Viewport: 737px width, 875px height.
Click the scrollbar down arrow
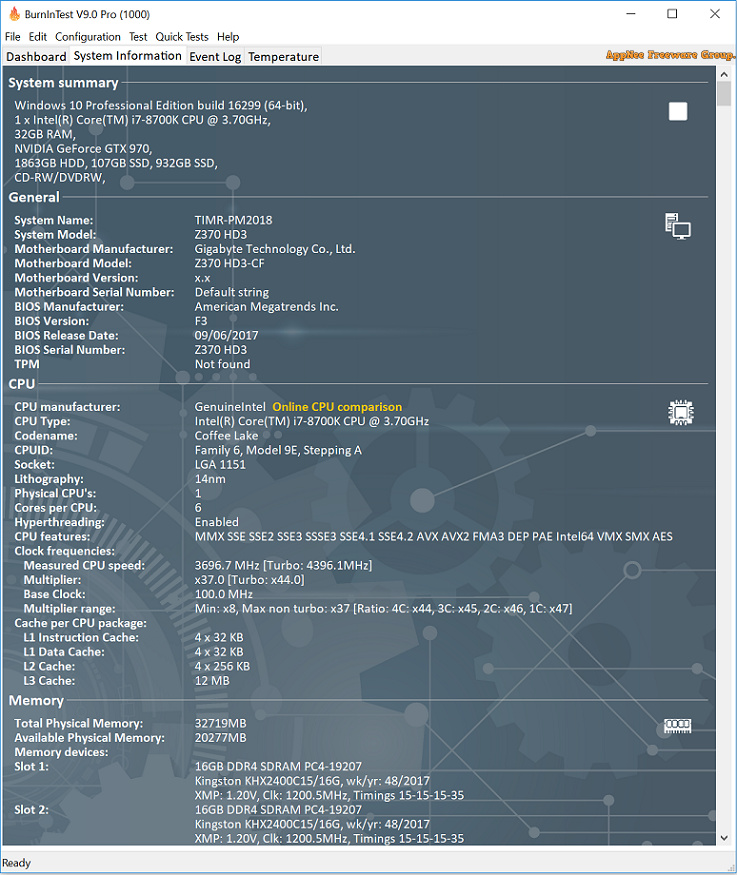tap(724, 838)
